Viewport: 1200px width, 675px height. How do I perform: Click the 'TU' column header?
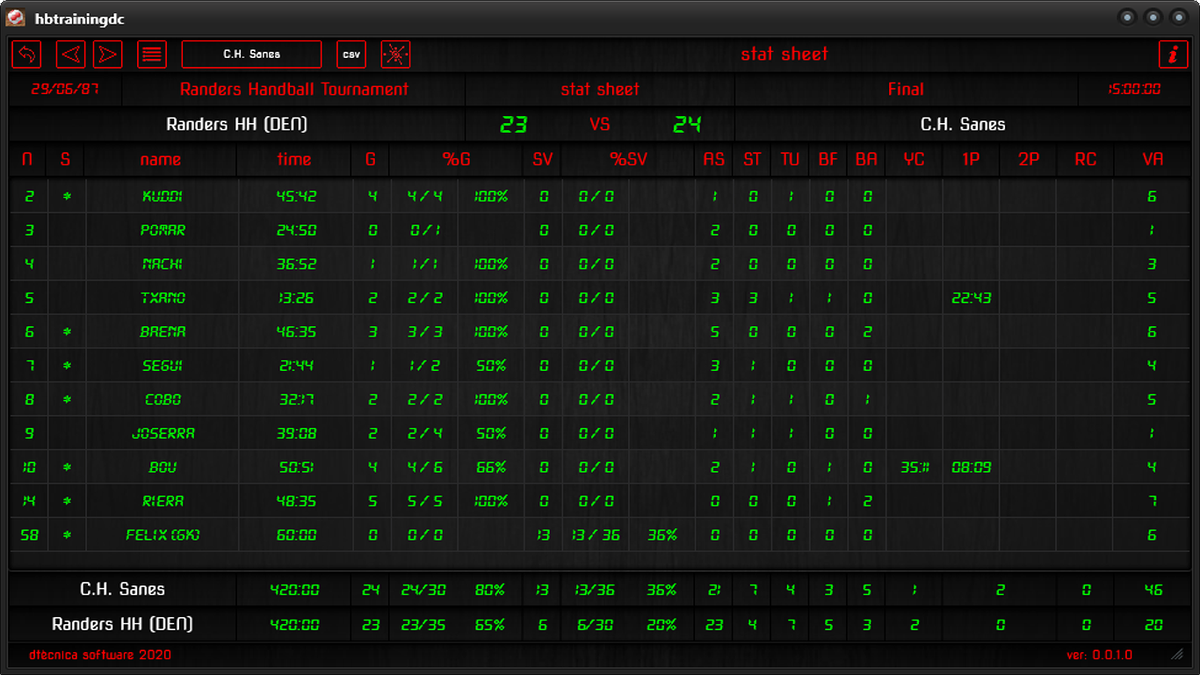pos(790,159)
